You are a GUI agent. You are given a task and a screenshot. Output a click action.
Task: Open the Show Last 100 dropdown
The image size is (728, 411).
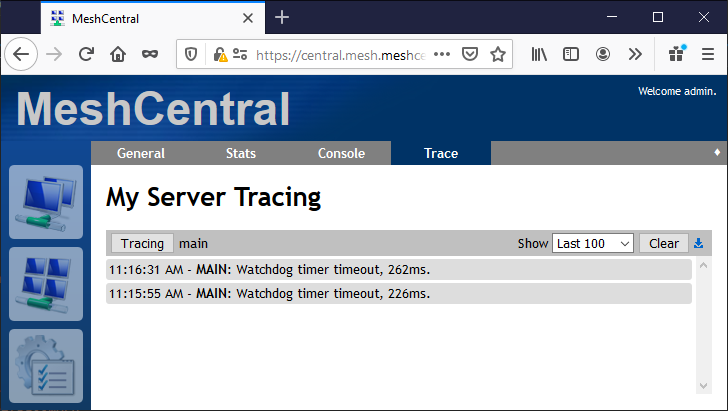pyautogui.click(x=592, y=243)
